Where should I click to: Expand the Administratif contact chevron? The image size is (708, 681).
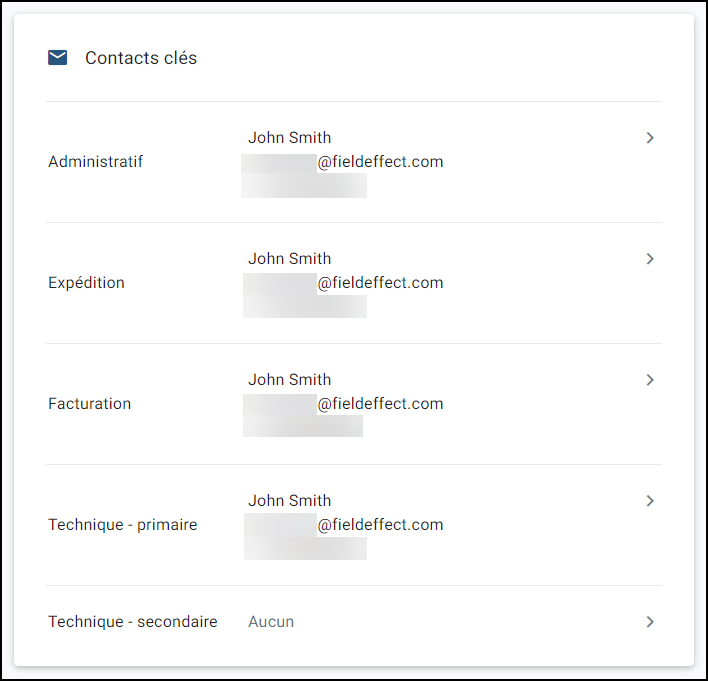pyautogui.click(x=650, y=138)
